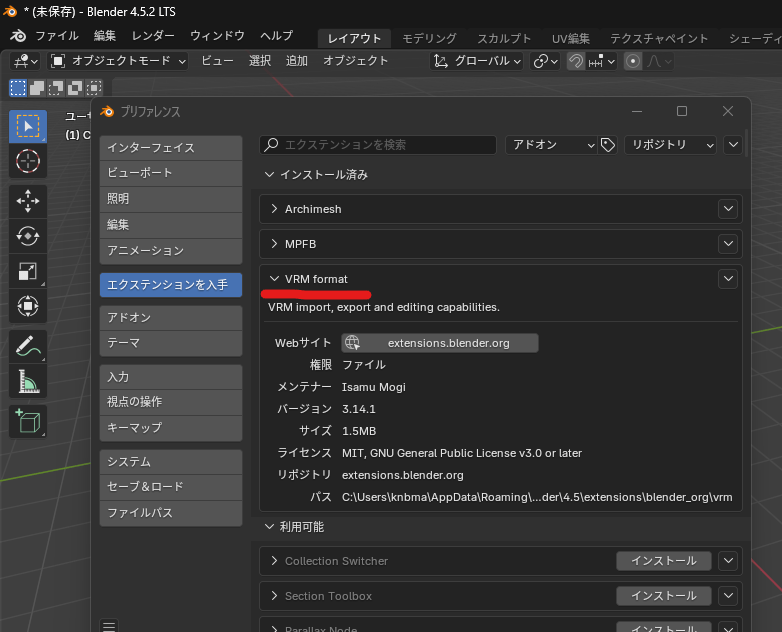Toggle proportional editing in the header
The image size is (782, 632).
(633, 61)
